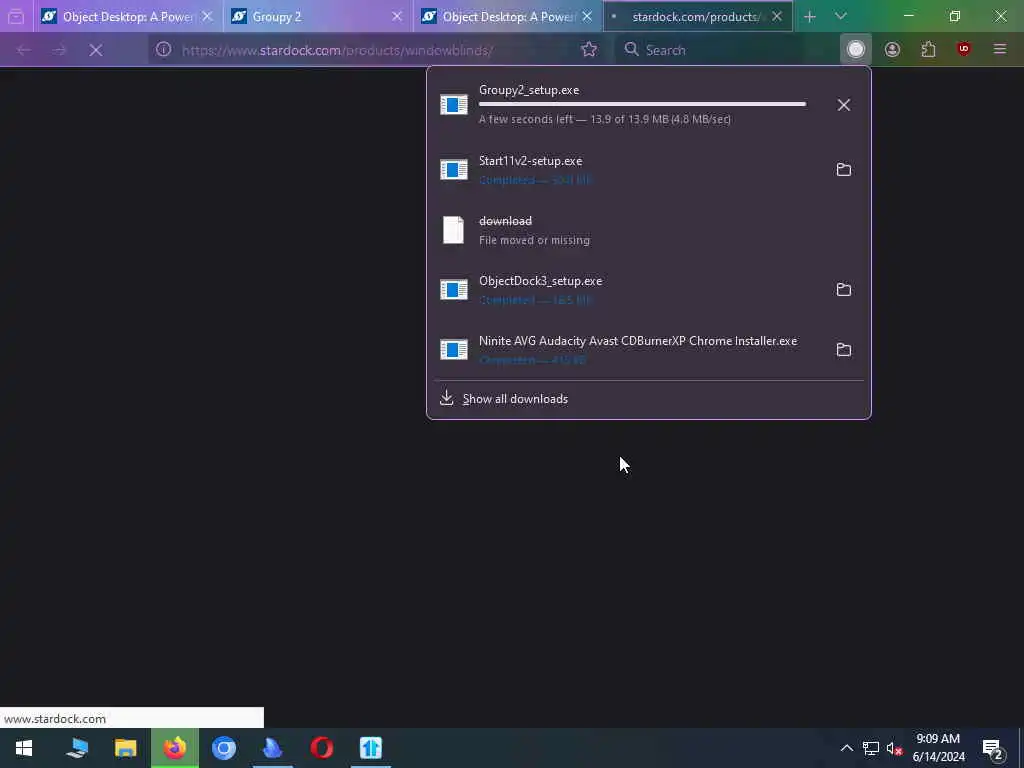Open the notification center icon

point(993,748)
